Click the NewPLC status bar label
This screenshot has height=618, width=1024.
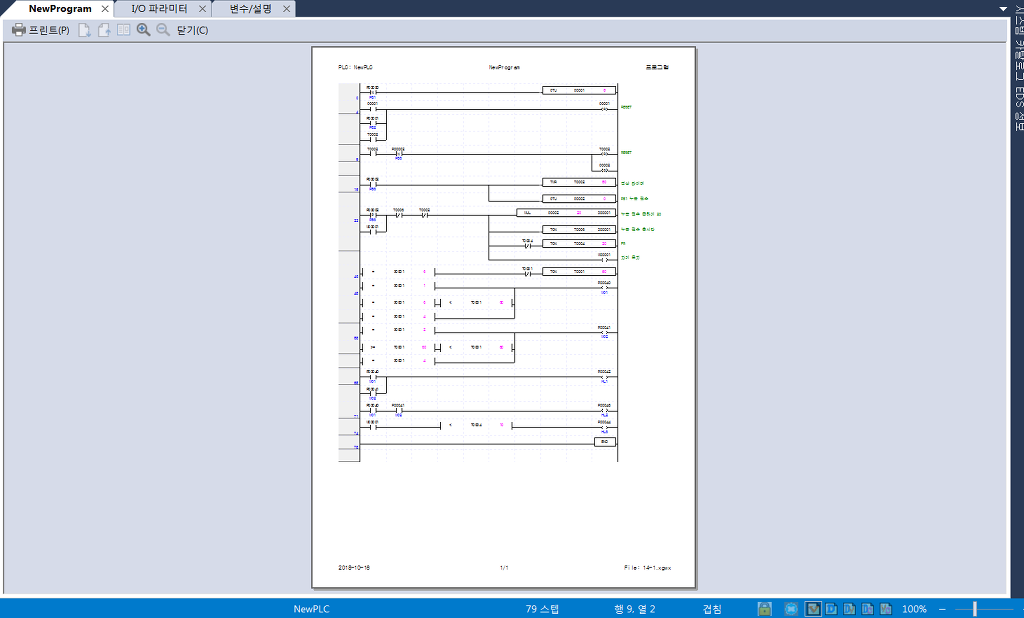coord(312,609)
